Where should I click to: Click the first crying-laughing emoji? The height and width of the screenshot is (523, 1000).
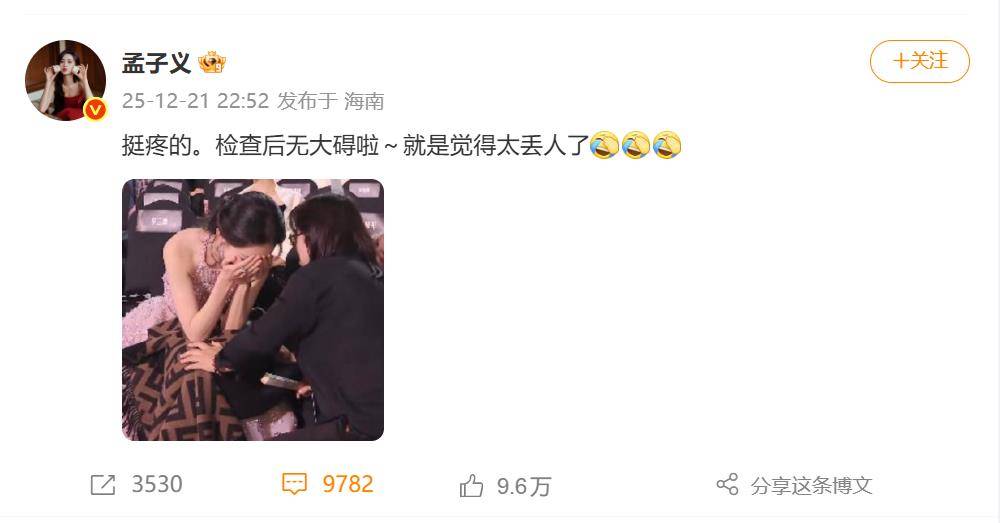click(604, 145)
